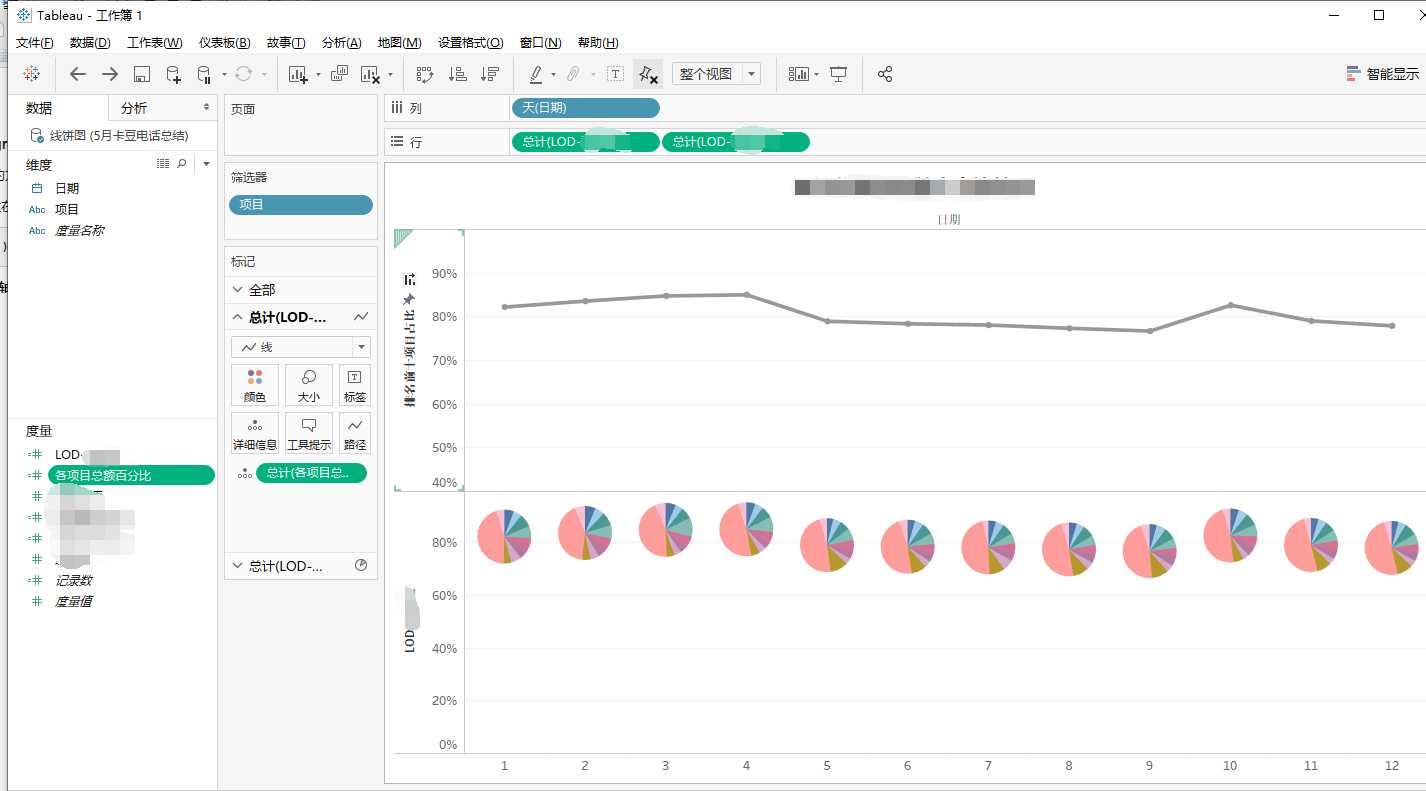The image size is (1426, 791).
Task: Select the 项目 filter pill
Action: 301,205
